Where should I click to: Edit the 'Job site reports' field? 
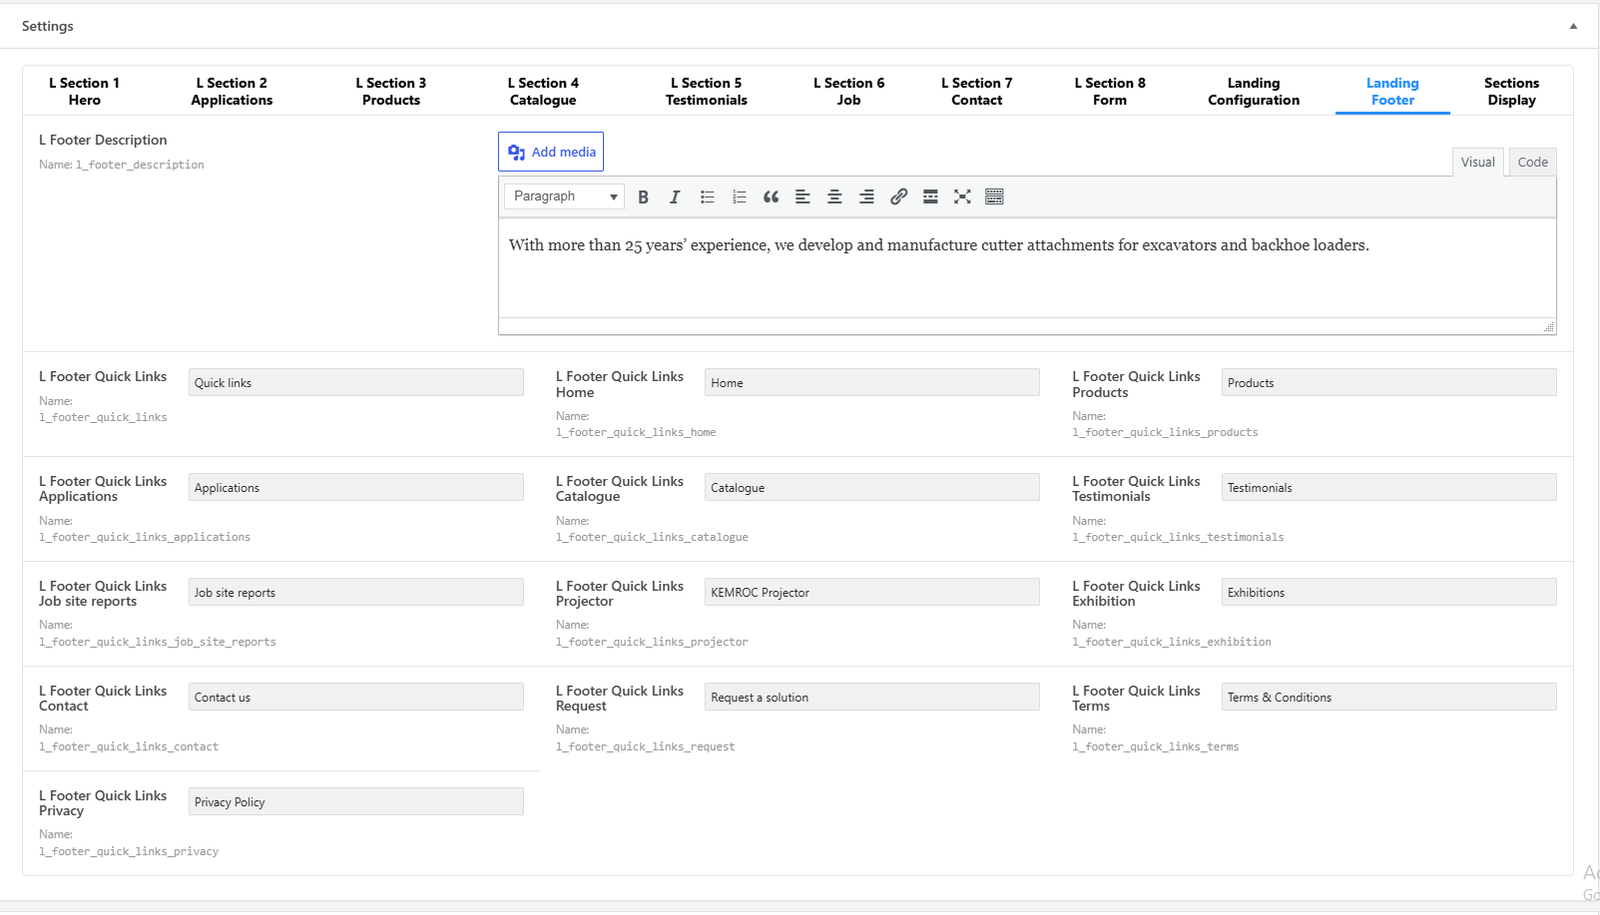point(356,593)
